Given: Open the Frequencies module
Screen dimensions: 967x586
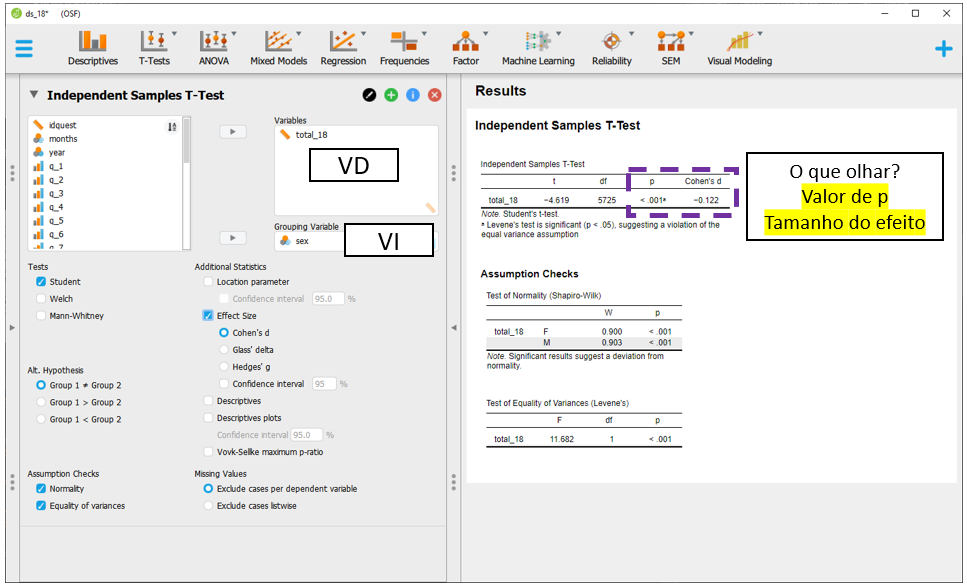Looking at the screenshot, I should (404, 49).
